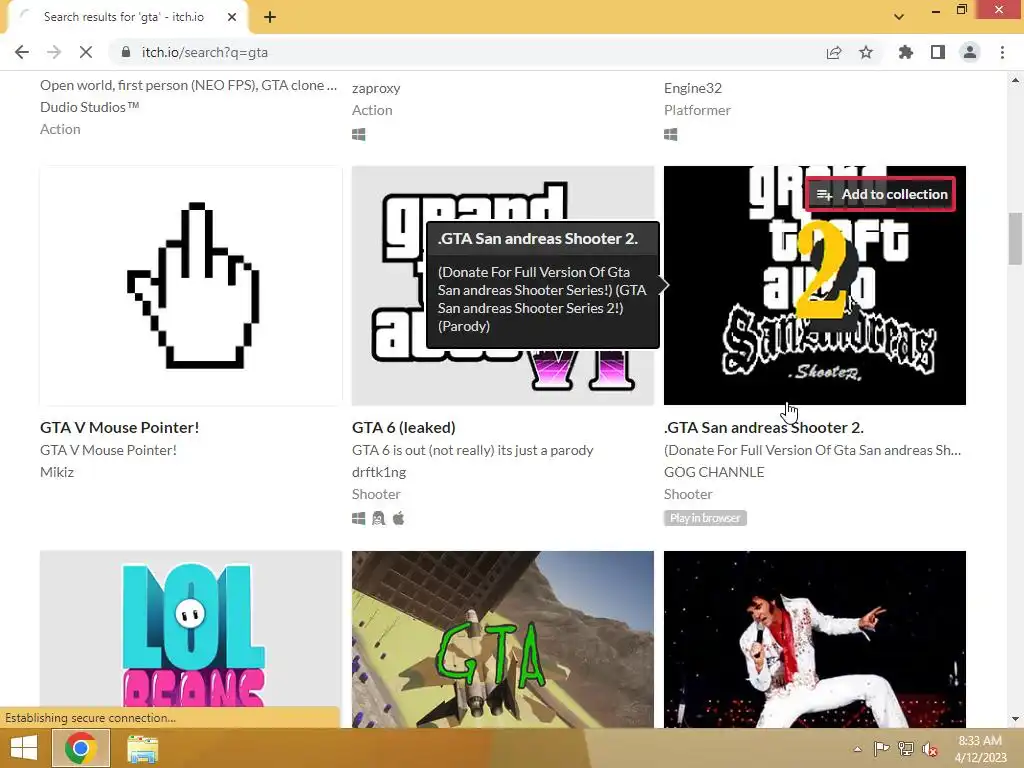Viewport: 1024px width, 768px height.
Task: Add San andreas Shooter 2 to collection
Action: pyautogui.click(x=881, y=194)
